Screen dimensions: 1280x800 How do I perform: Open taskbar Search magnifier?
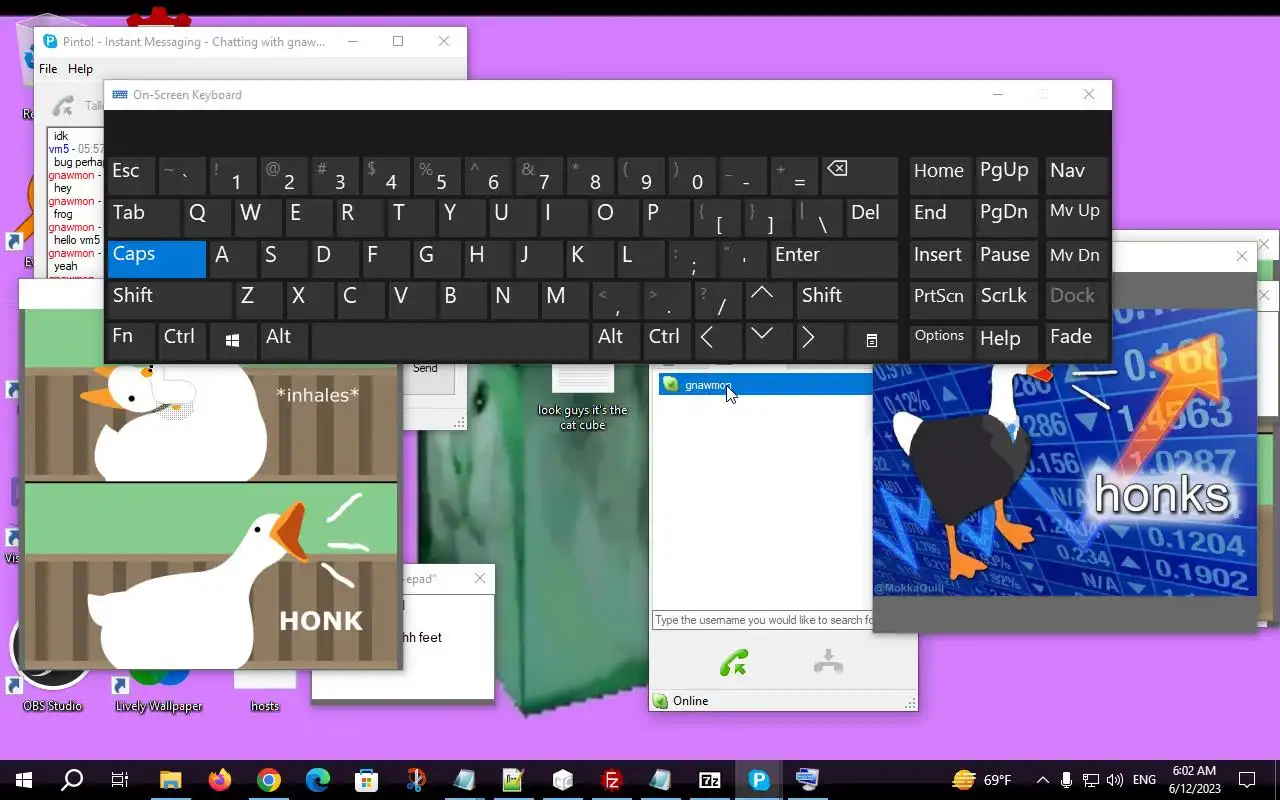tap(72, 780)
